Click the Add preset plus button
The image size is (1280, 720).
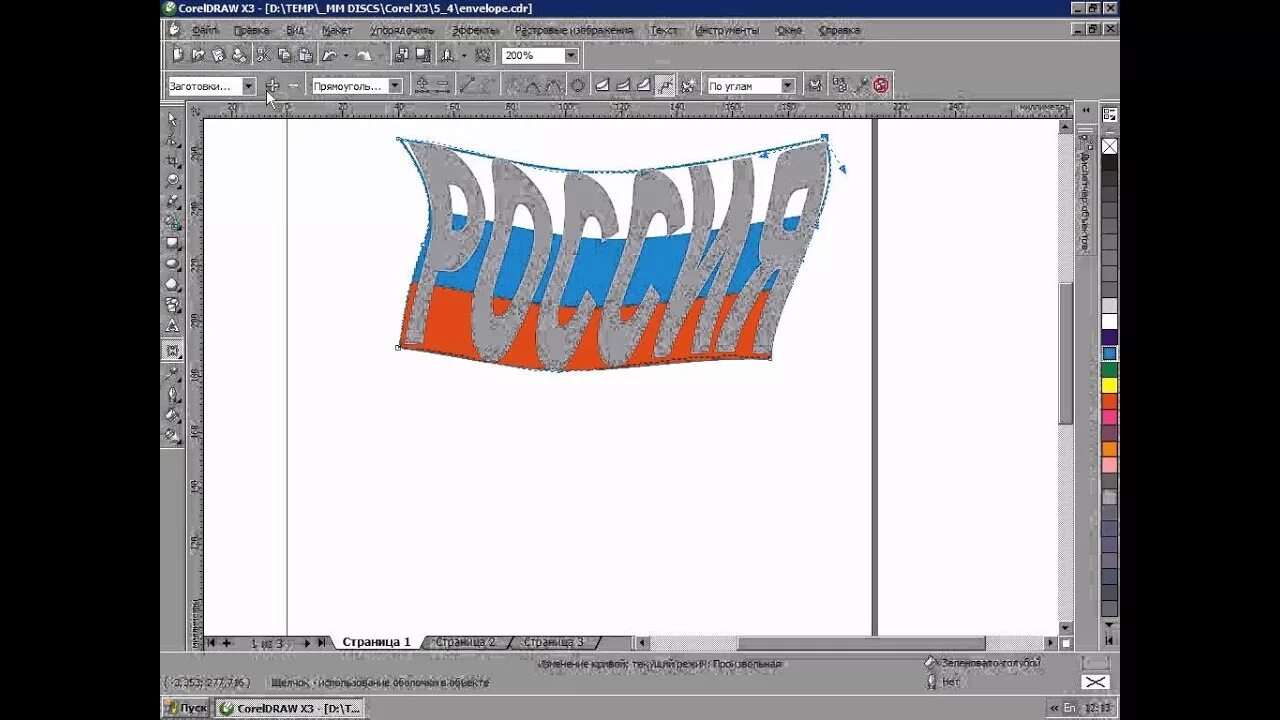click(x=272, y=86)
